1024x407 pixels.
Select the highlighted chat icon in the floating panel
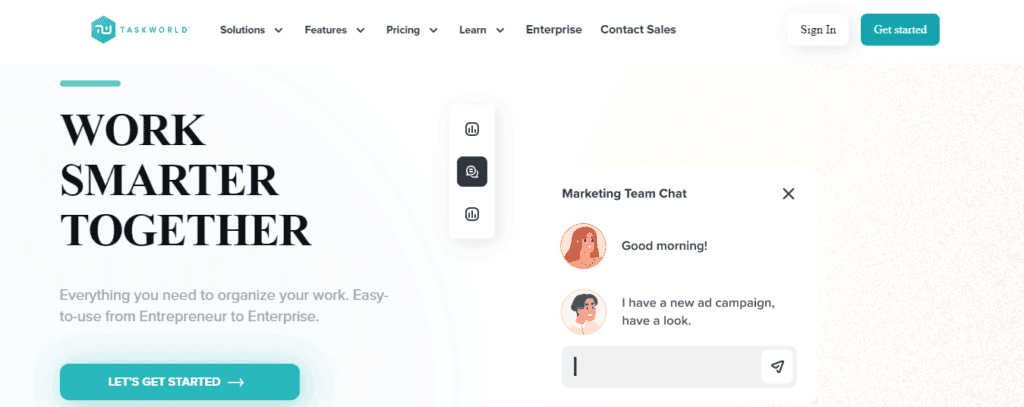point(472,172)
